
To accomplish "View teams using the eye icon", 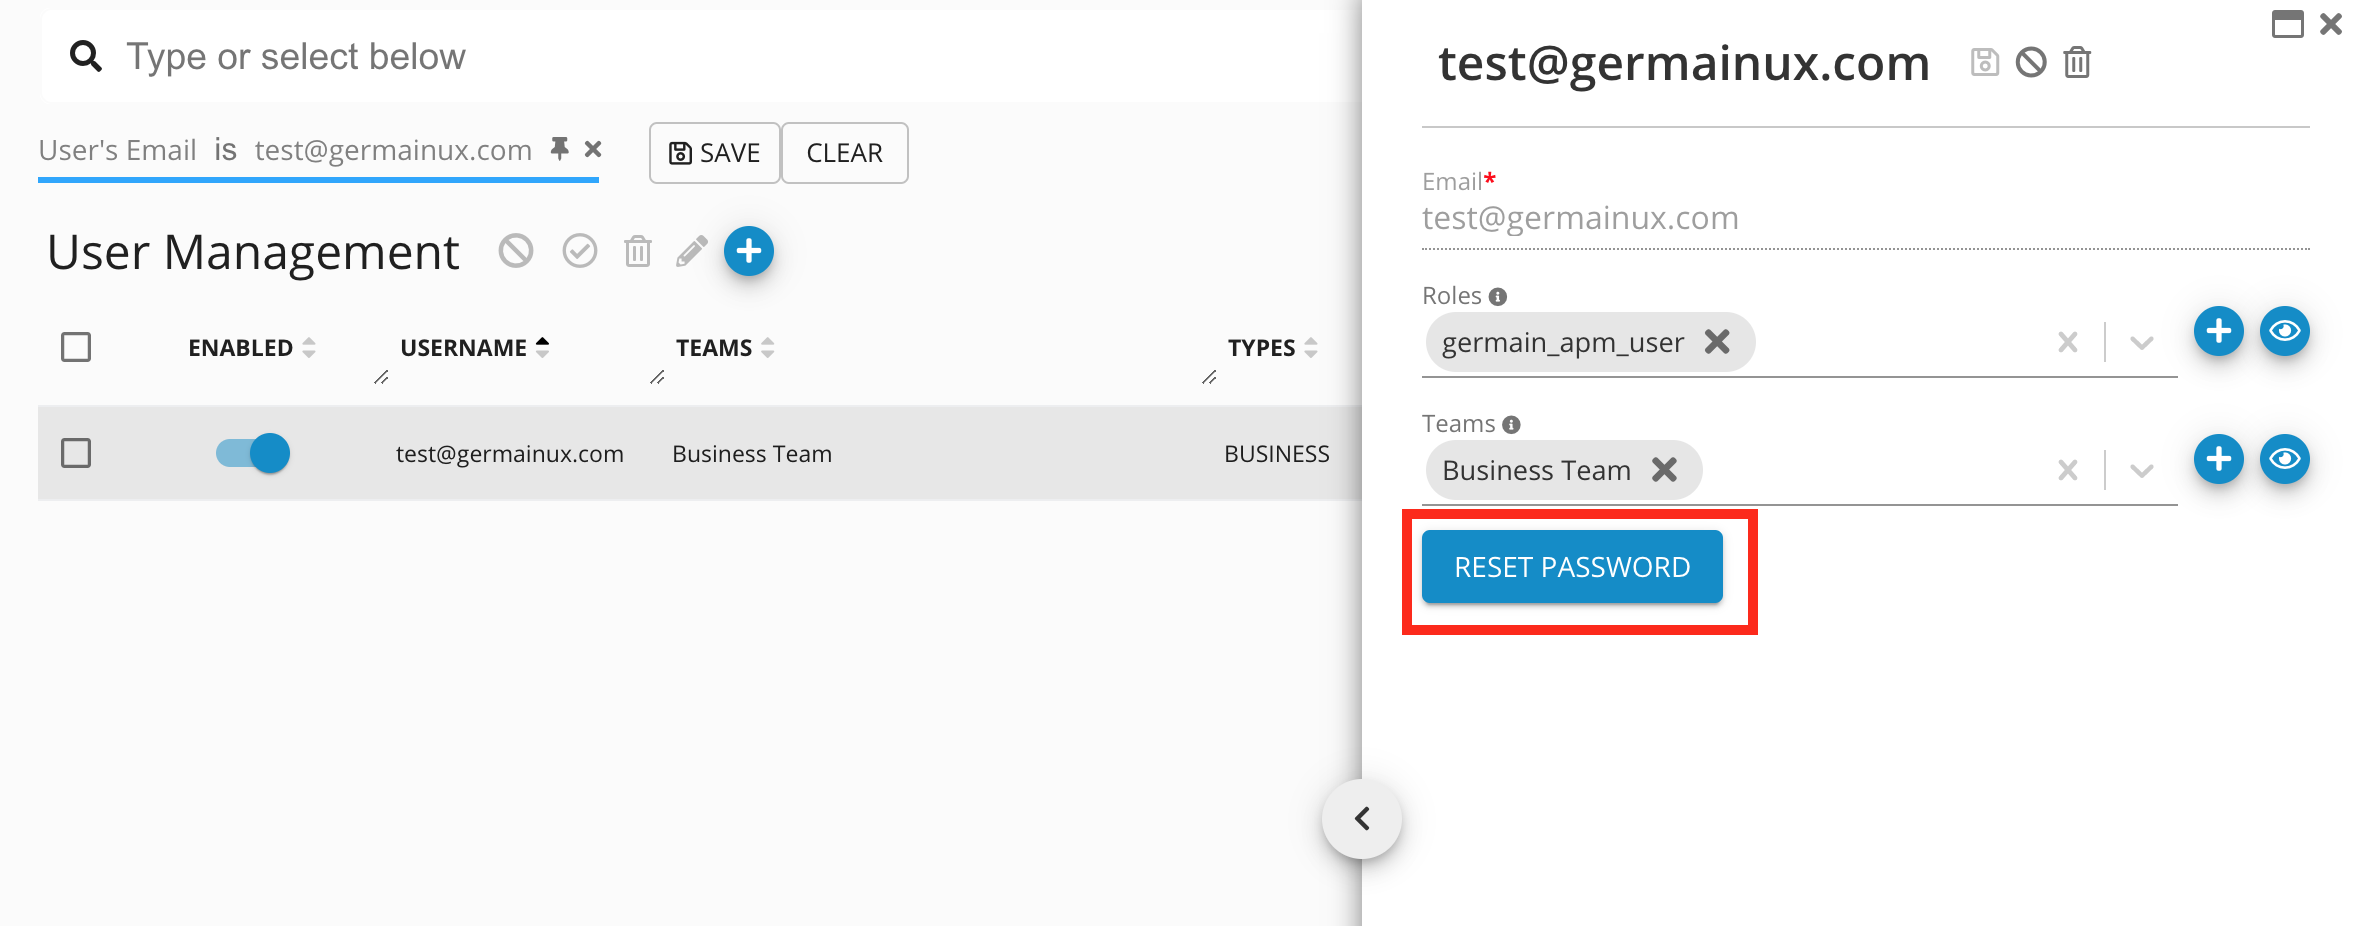I will click(2284, 459).
